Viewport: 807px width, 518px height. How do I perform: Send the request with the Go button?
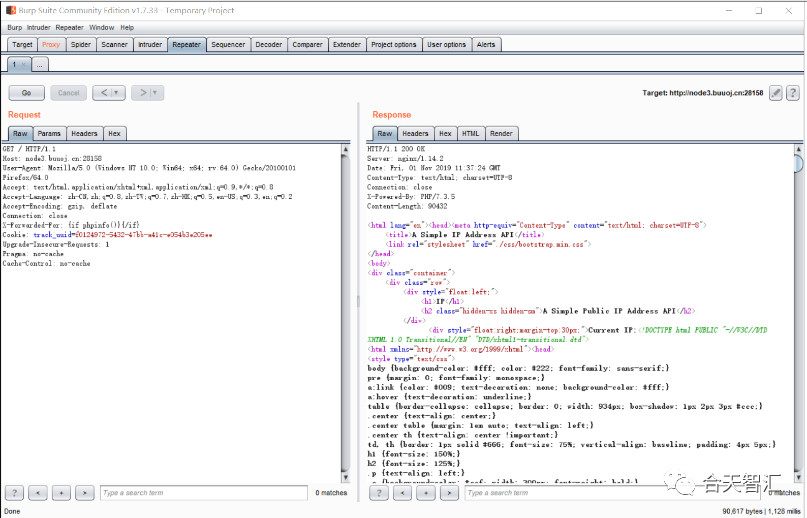[26, 93]
